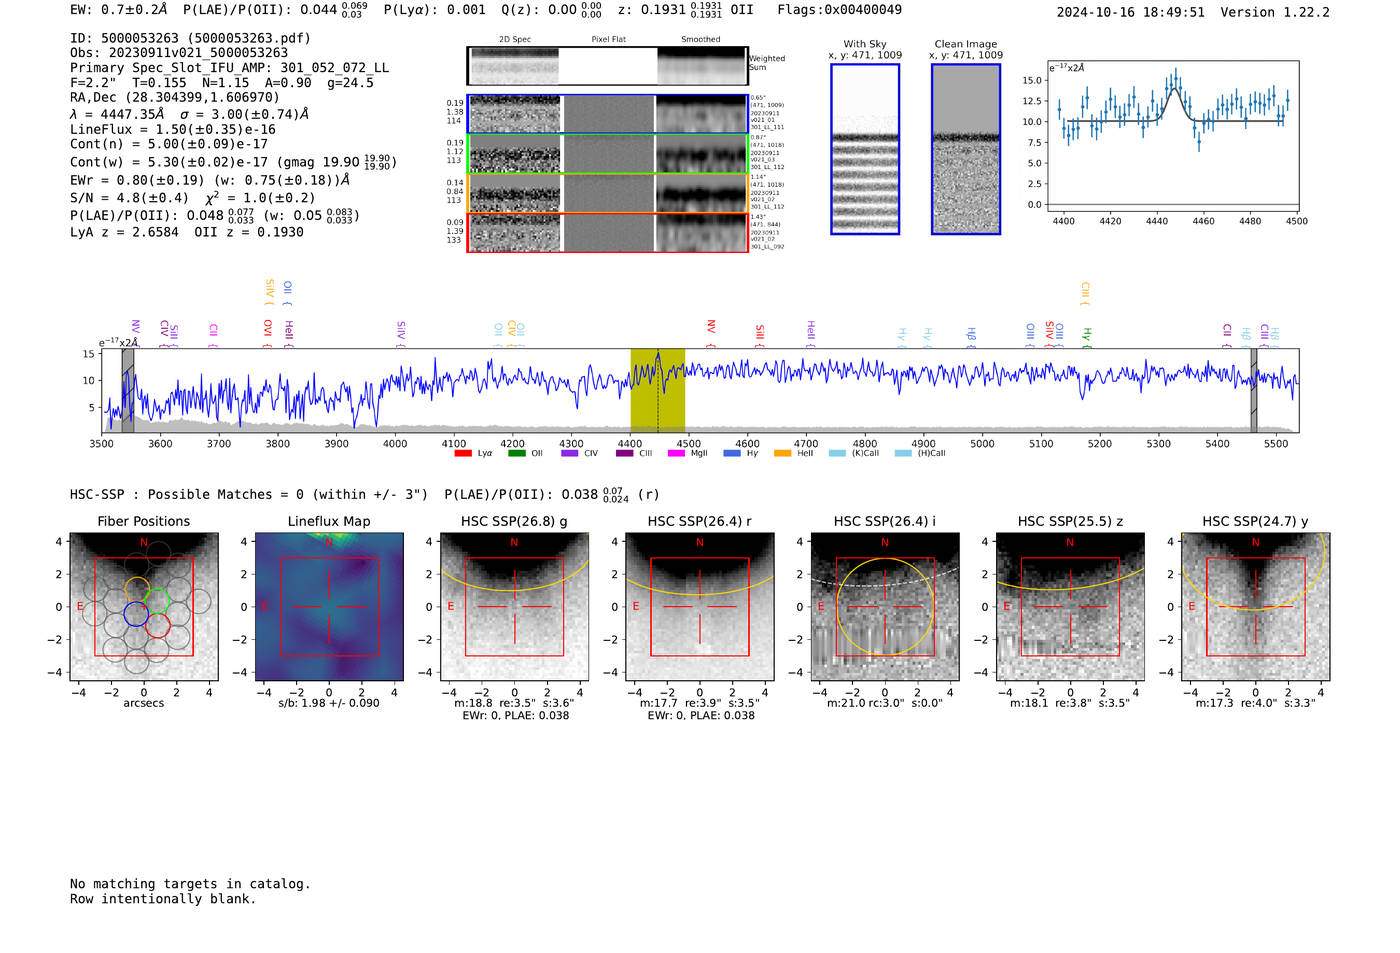The width and height of the screenshot is (1400, 953).
Task: Click the orange HeII legend swatch
Action: 782,454
